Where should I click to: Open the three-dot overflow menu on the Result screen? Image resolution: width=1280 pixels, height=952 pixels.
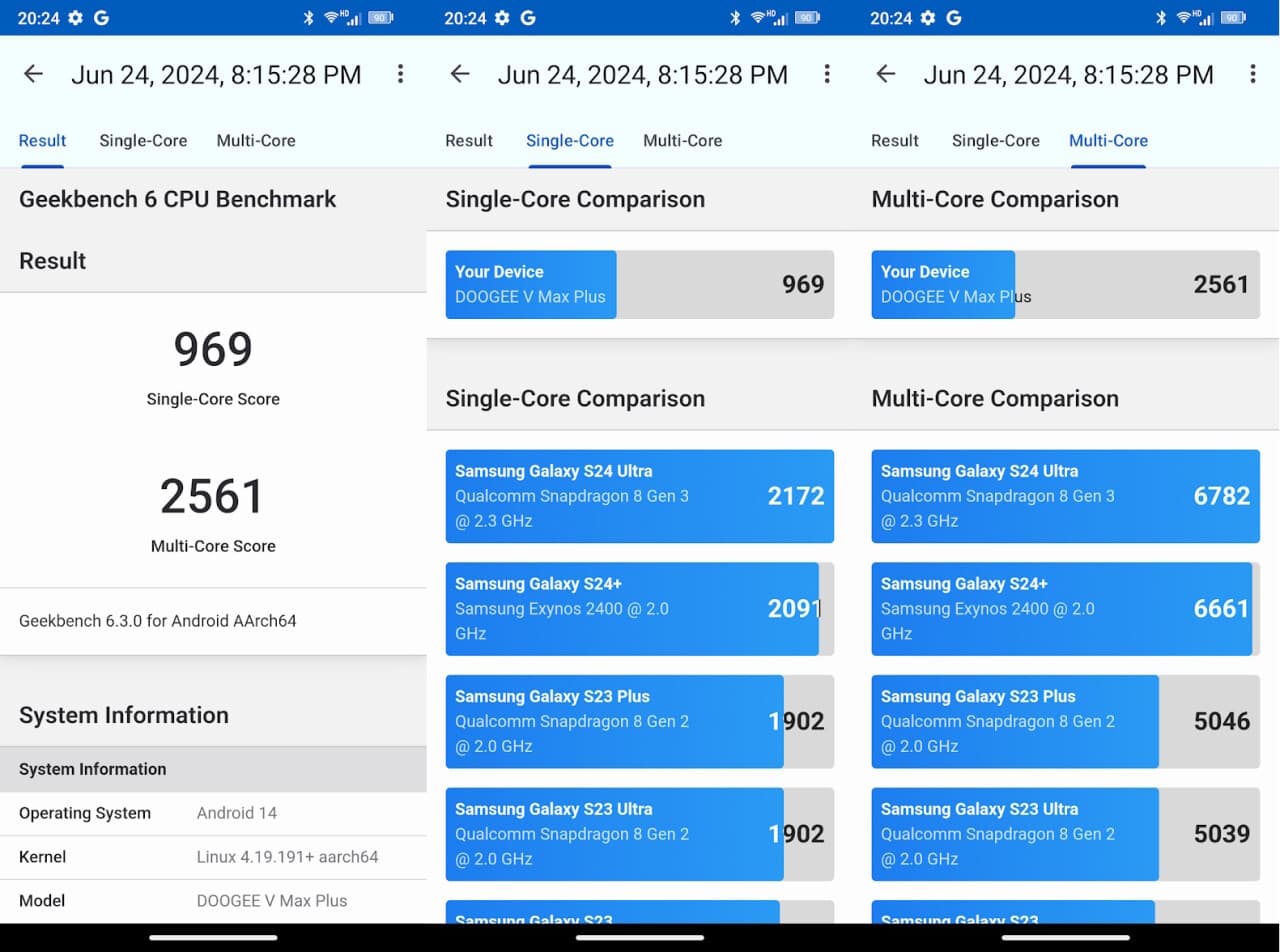pos(400,74)
